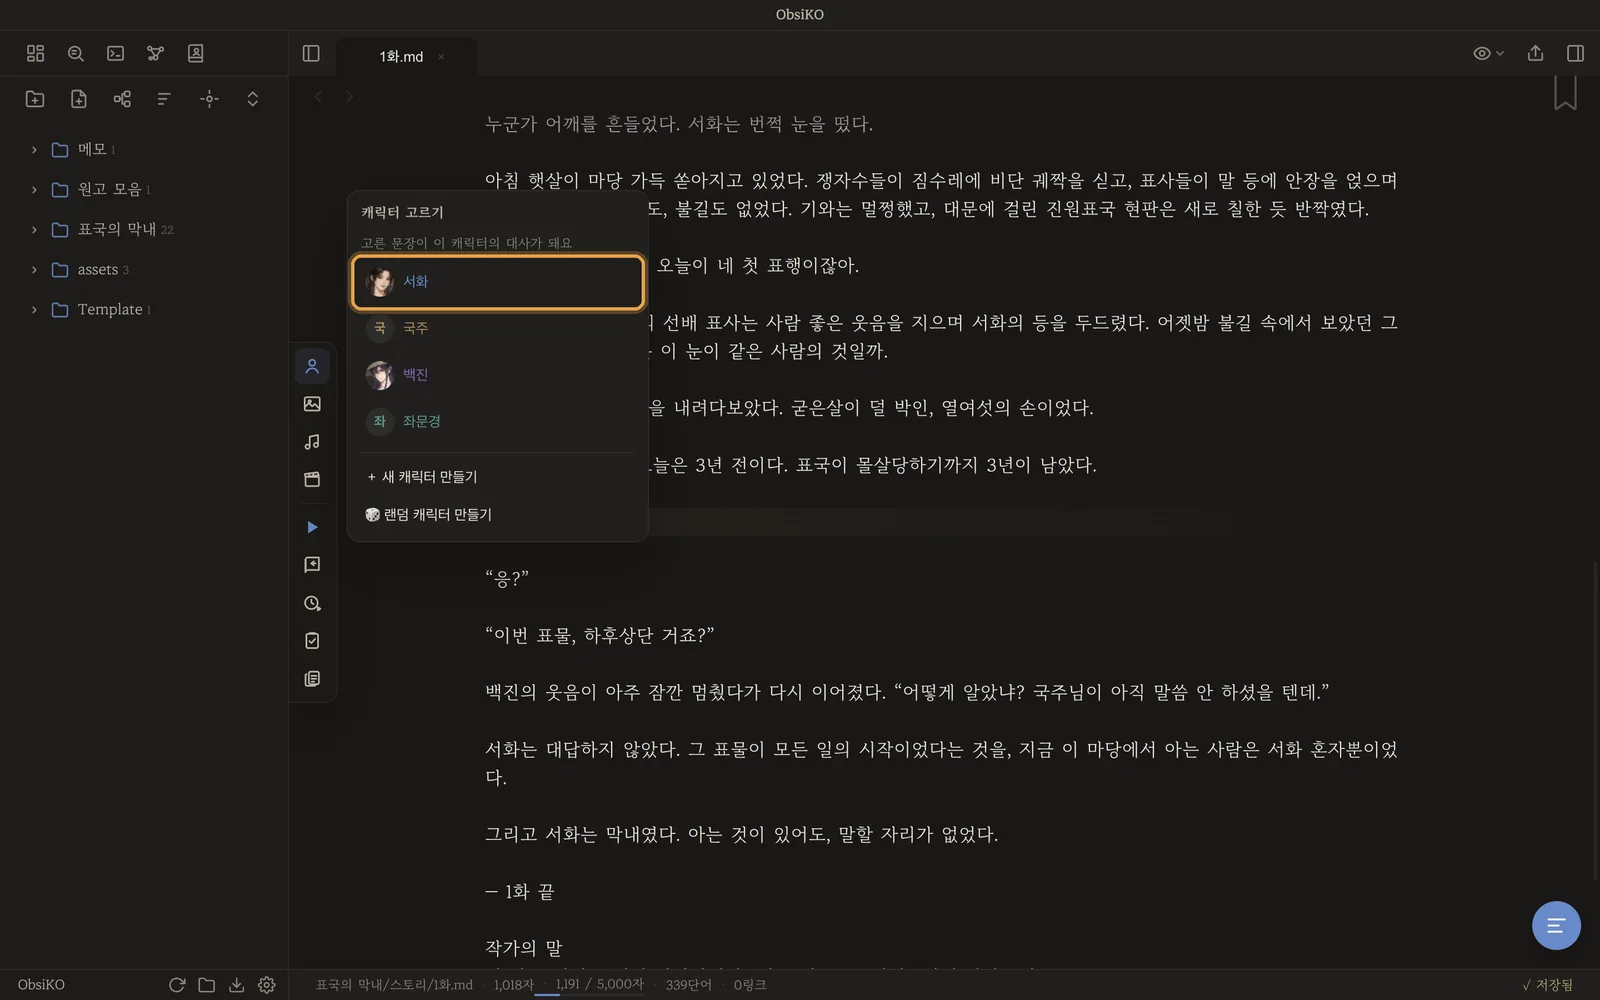Click the 저장됨 saved status indicator
This screenshot has height=1000, width=1600.
point(1547,985)
